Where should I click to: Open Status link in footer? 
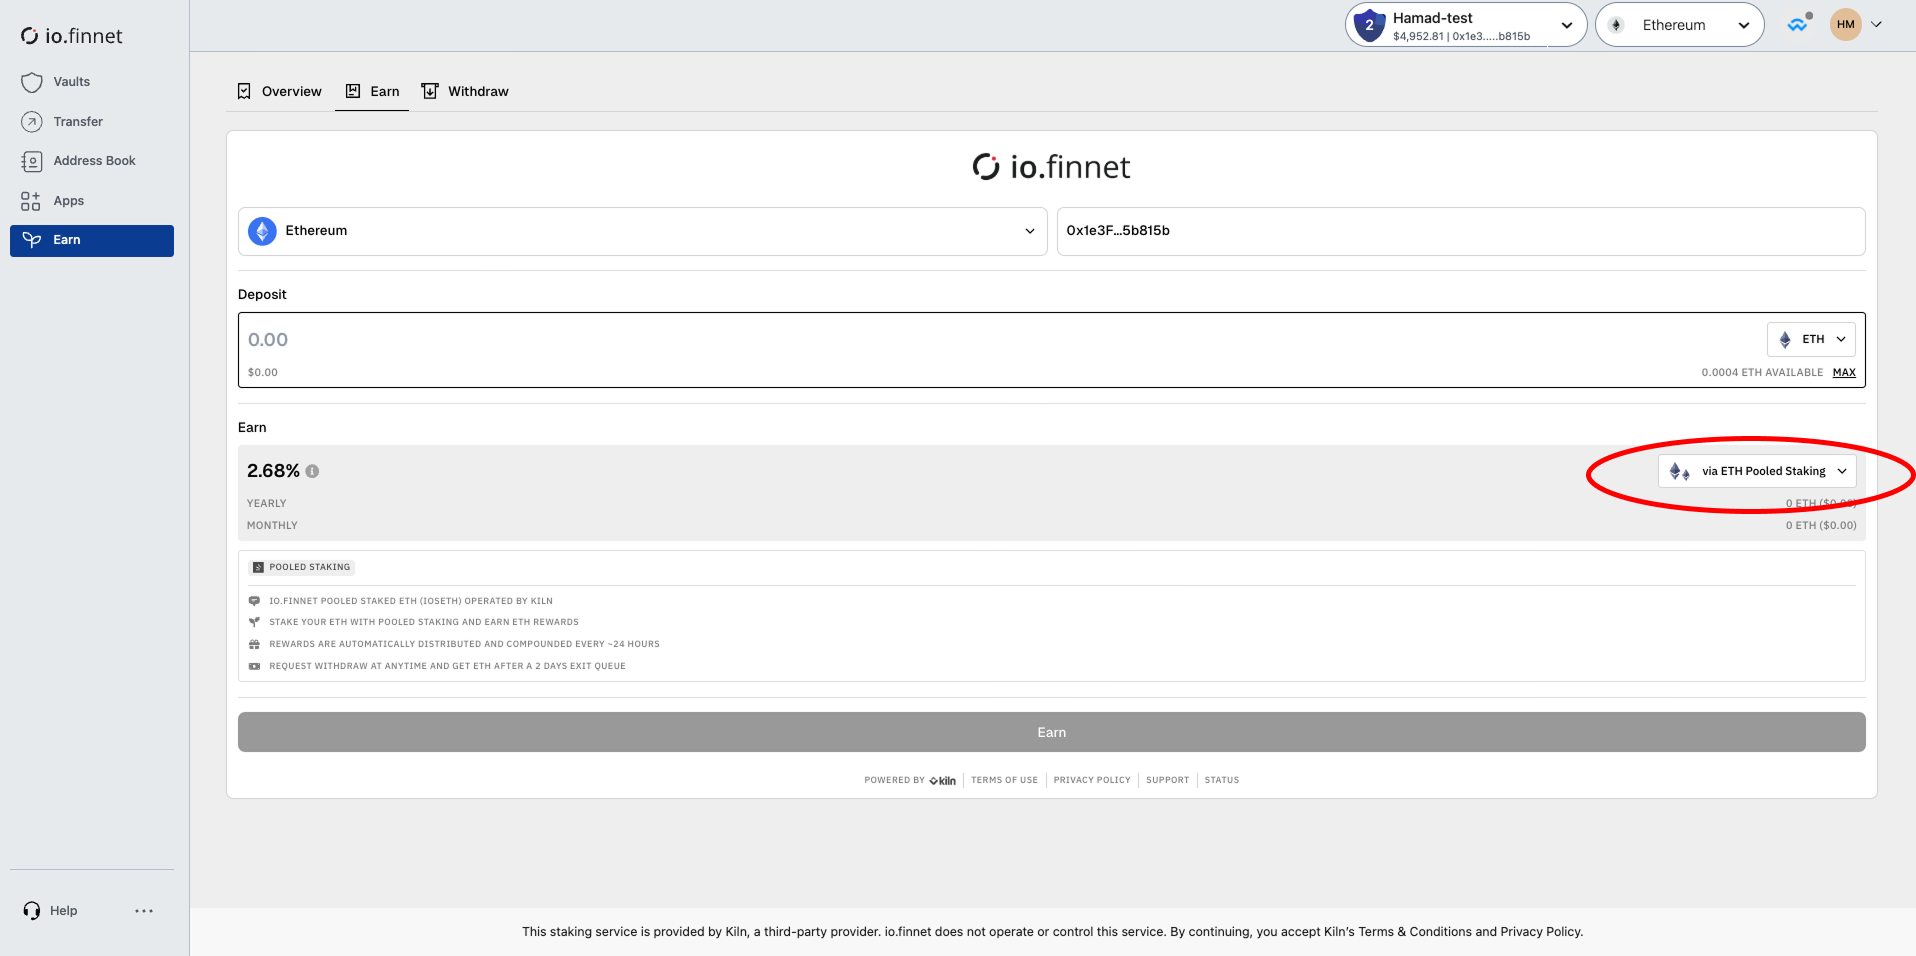coord(1221,780)
